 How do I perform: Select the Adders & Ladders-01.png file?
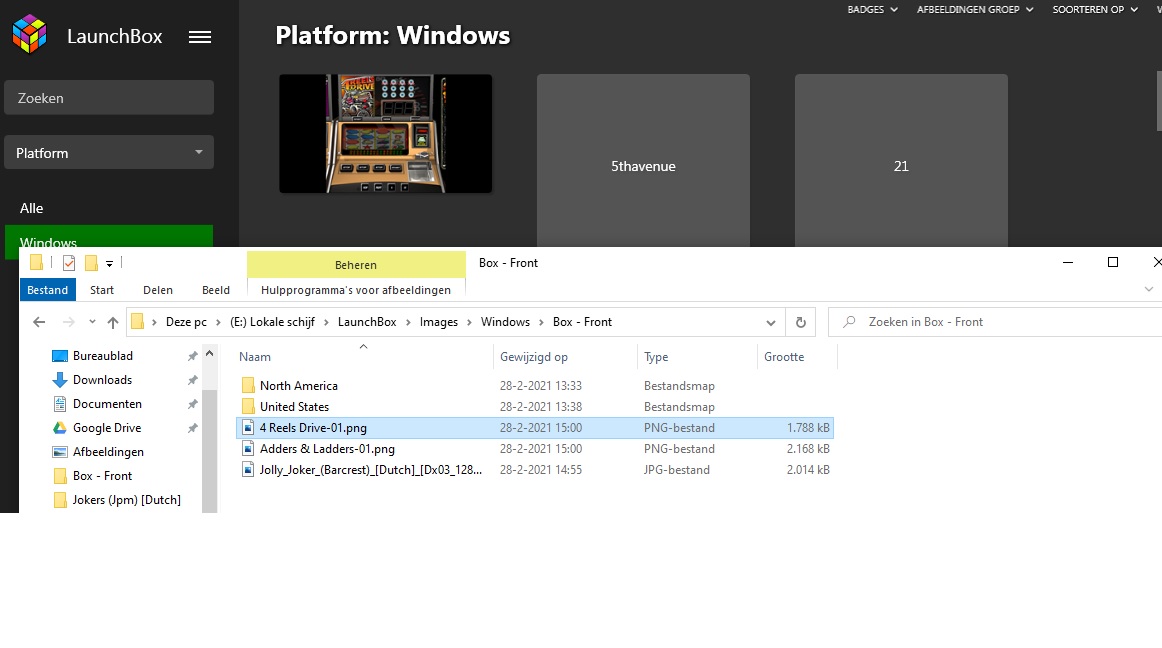click(534, 449)
